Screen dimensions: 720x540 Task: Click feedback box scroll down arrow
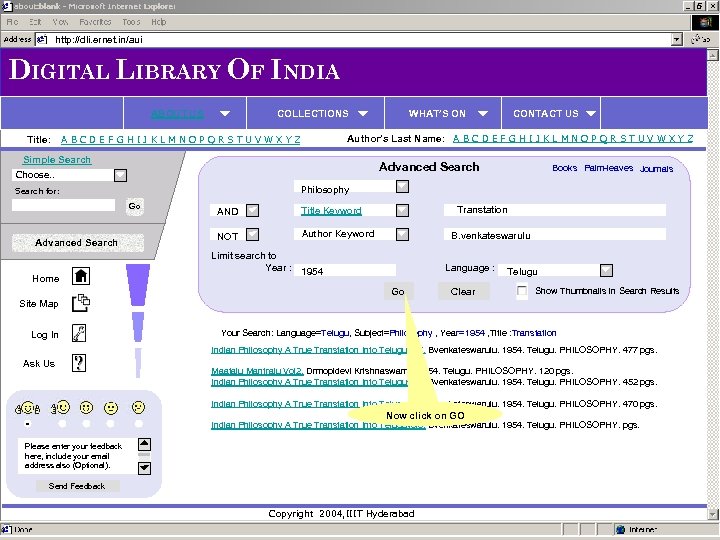(x=144, y=468)
